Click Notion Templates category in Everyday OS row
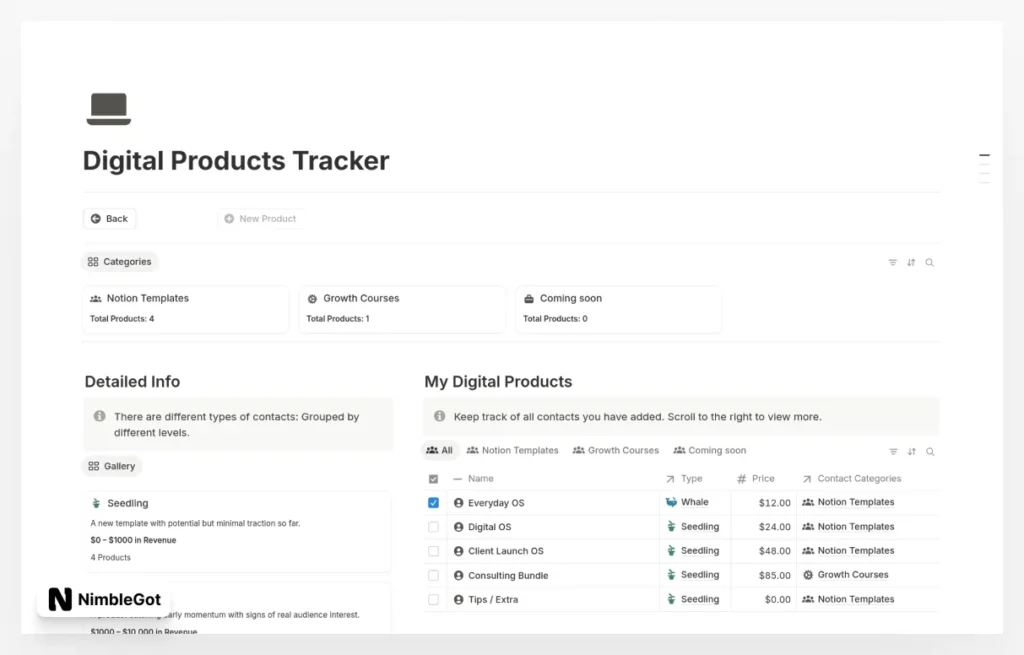Image resolution: width=1024 pixels, height=655 pixels. click(848, 502)
